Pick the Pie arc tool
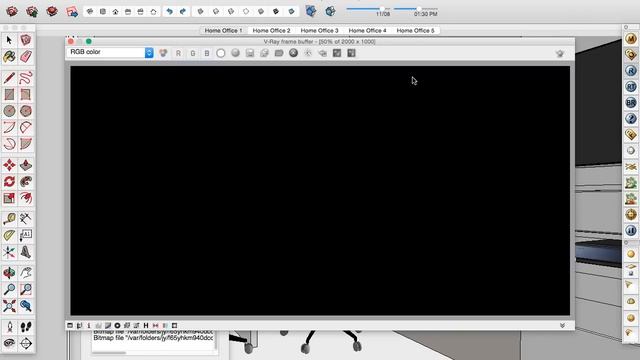The width and height of the screenshot is (640, 360). pos(26,144)
